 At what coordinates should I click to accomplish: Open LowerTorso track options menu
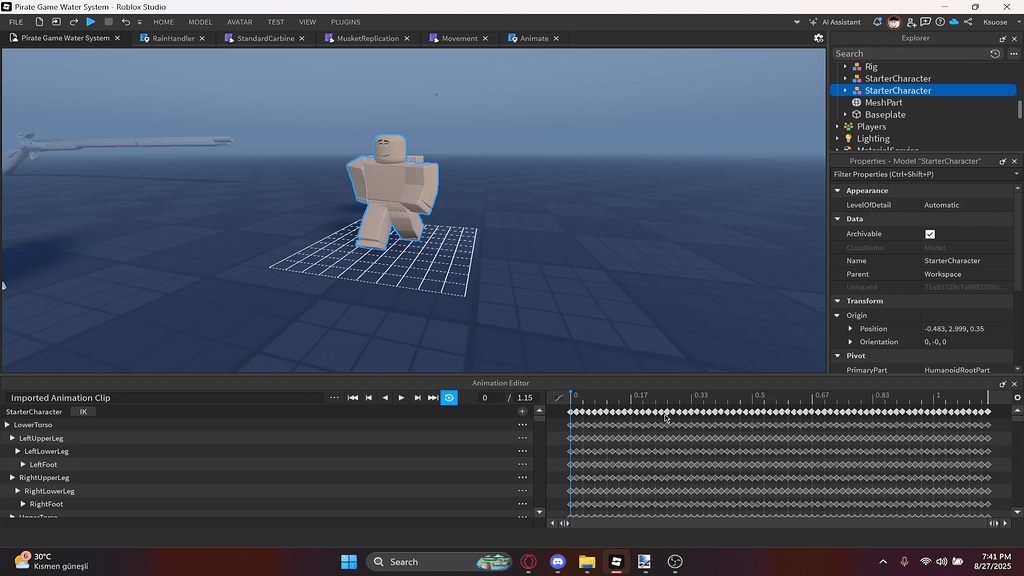coord(522,424)
